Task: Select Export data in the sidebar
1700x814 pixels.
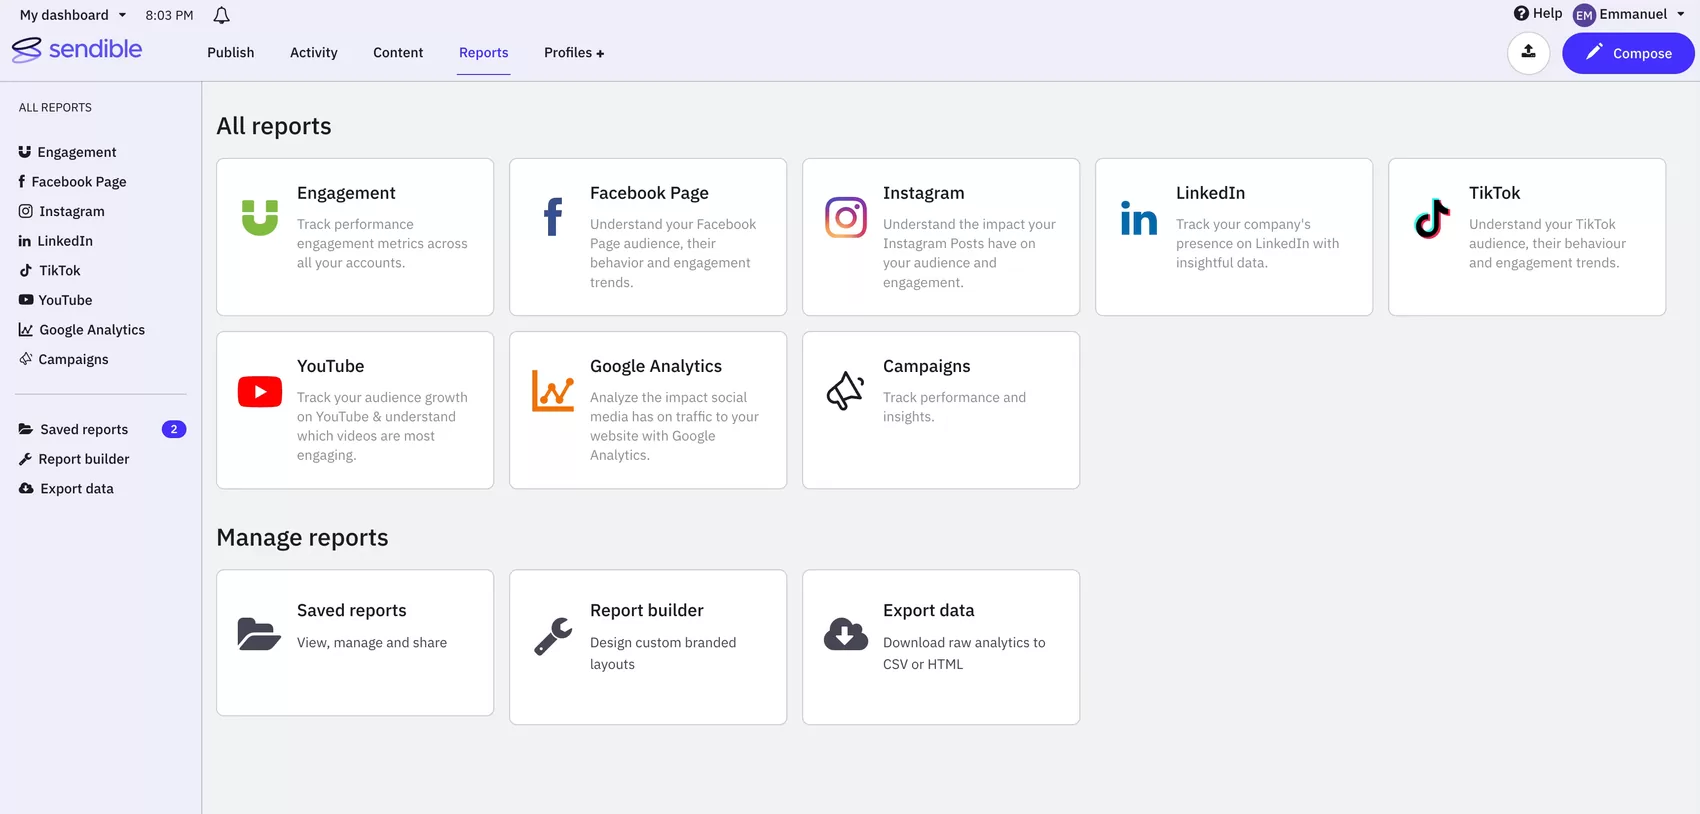Action: point(77,488)
